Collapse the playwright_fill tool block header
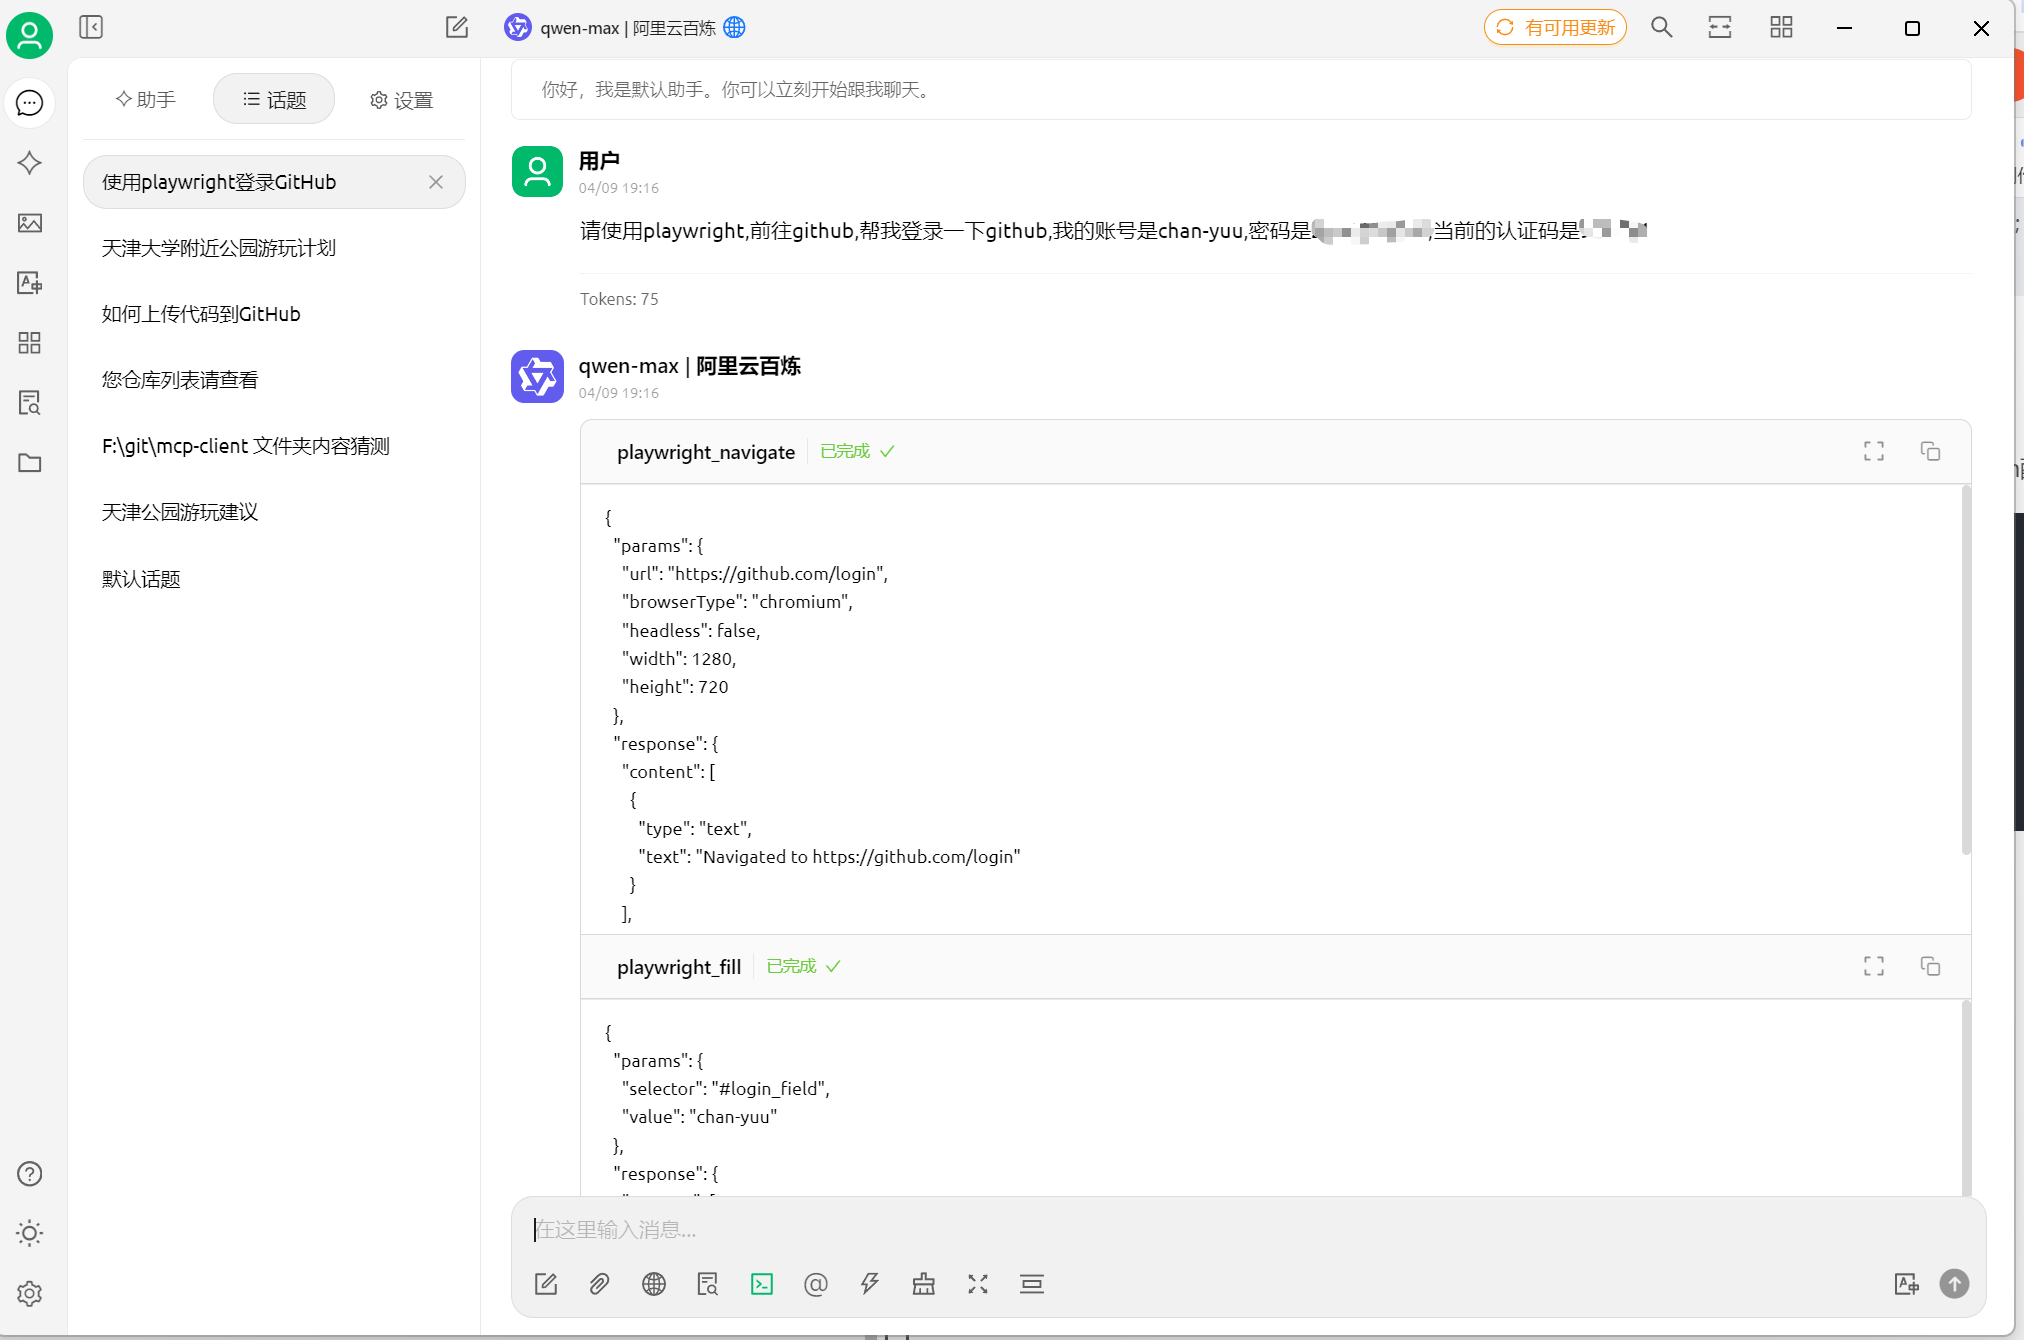Screen dimensions: 2024x1340 (679, 967)
